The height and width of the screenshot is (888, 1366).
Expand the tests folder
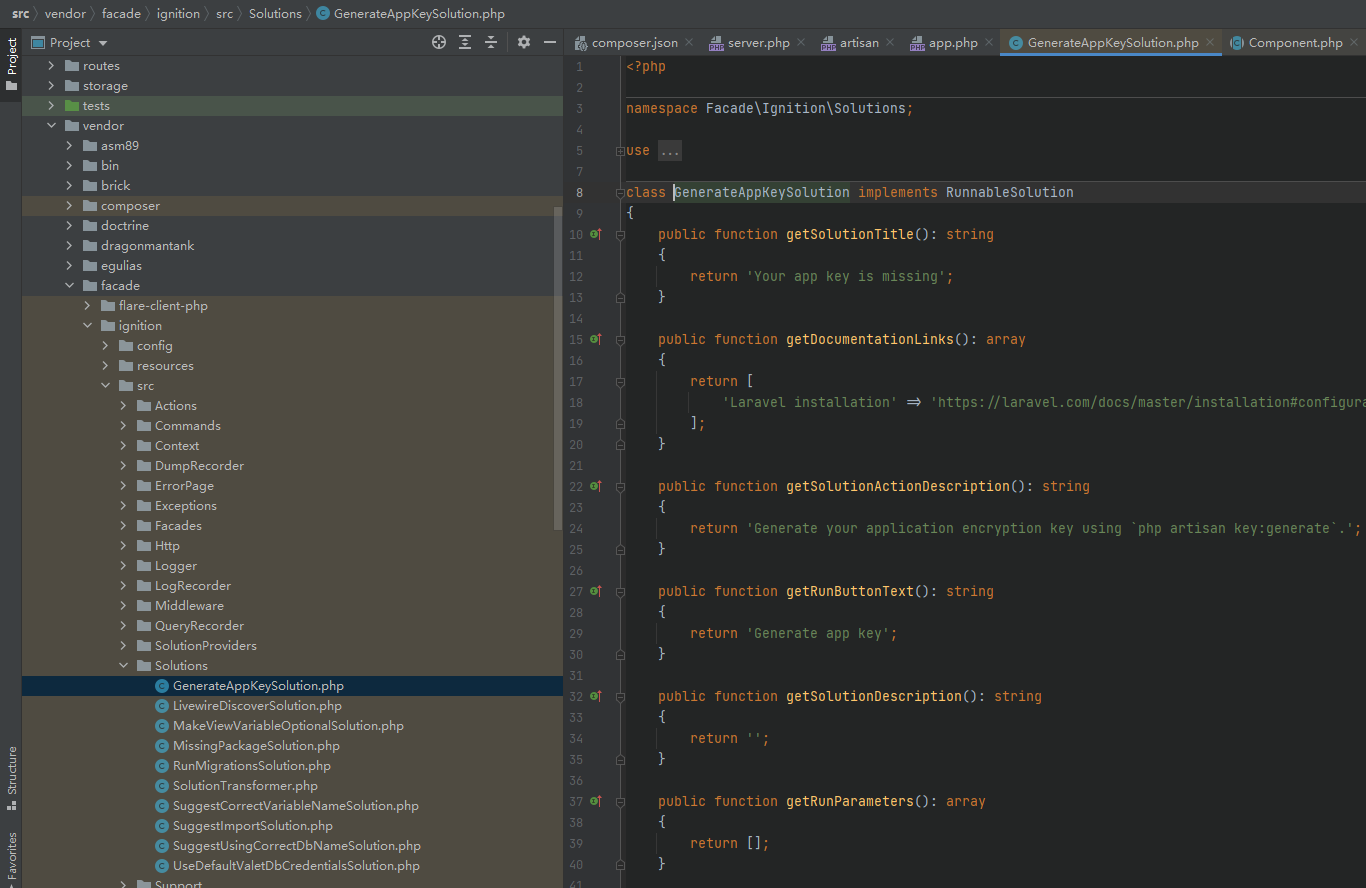coord(51,106)
